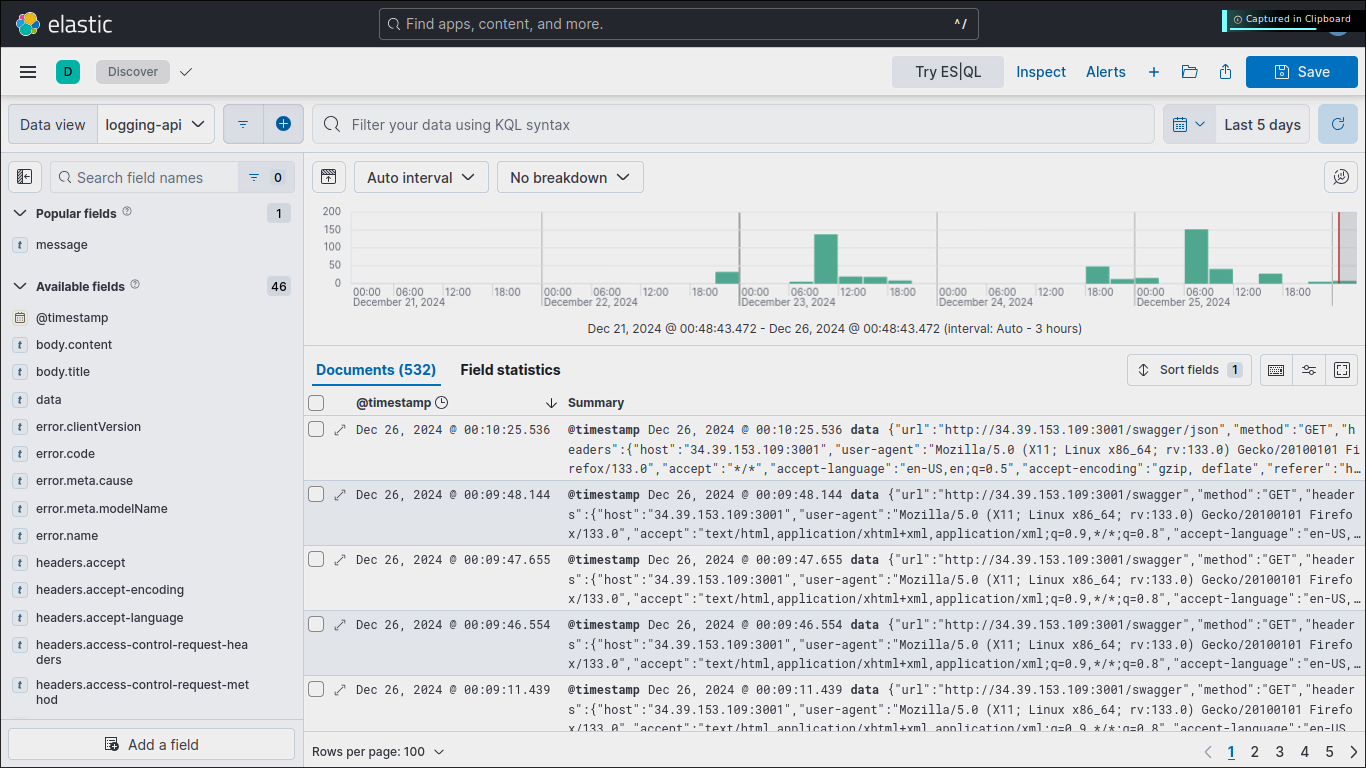The image size is (1366, 768).
Task: Click the share icon in toolbar
Action: tap(1225, 72)
